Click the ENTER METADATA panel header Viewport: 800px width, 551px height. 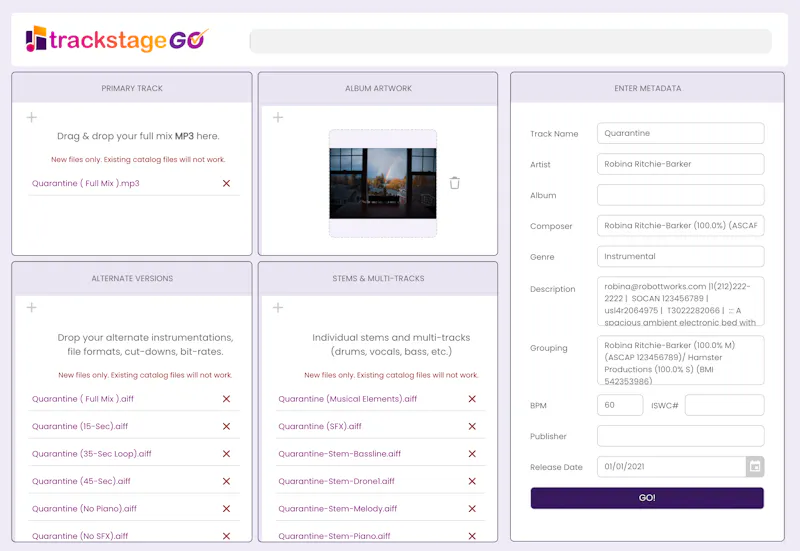coord(647,88)
